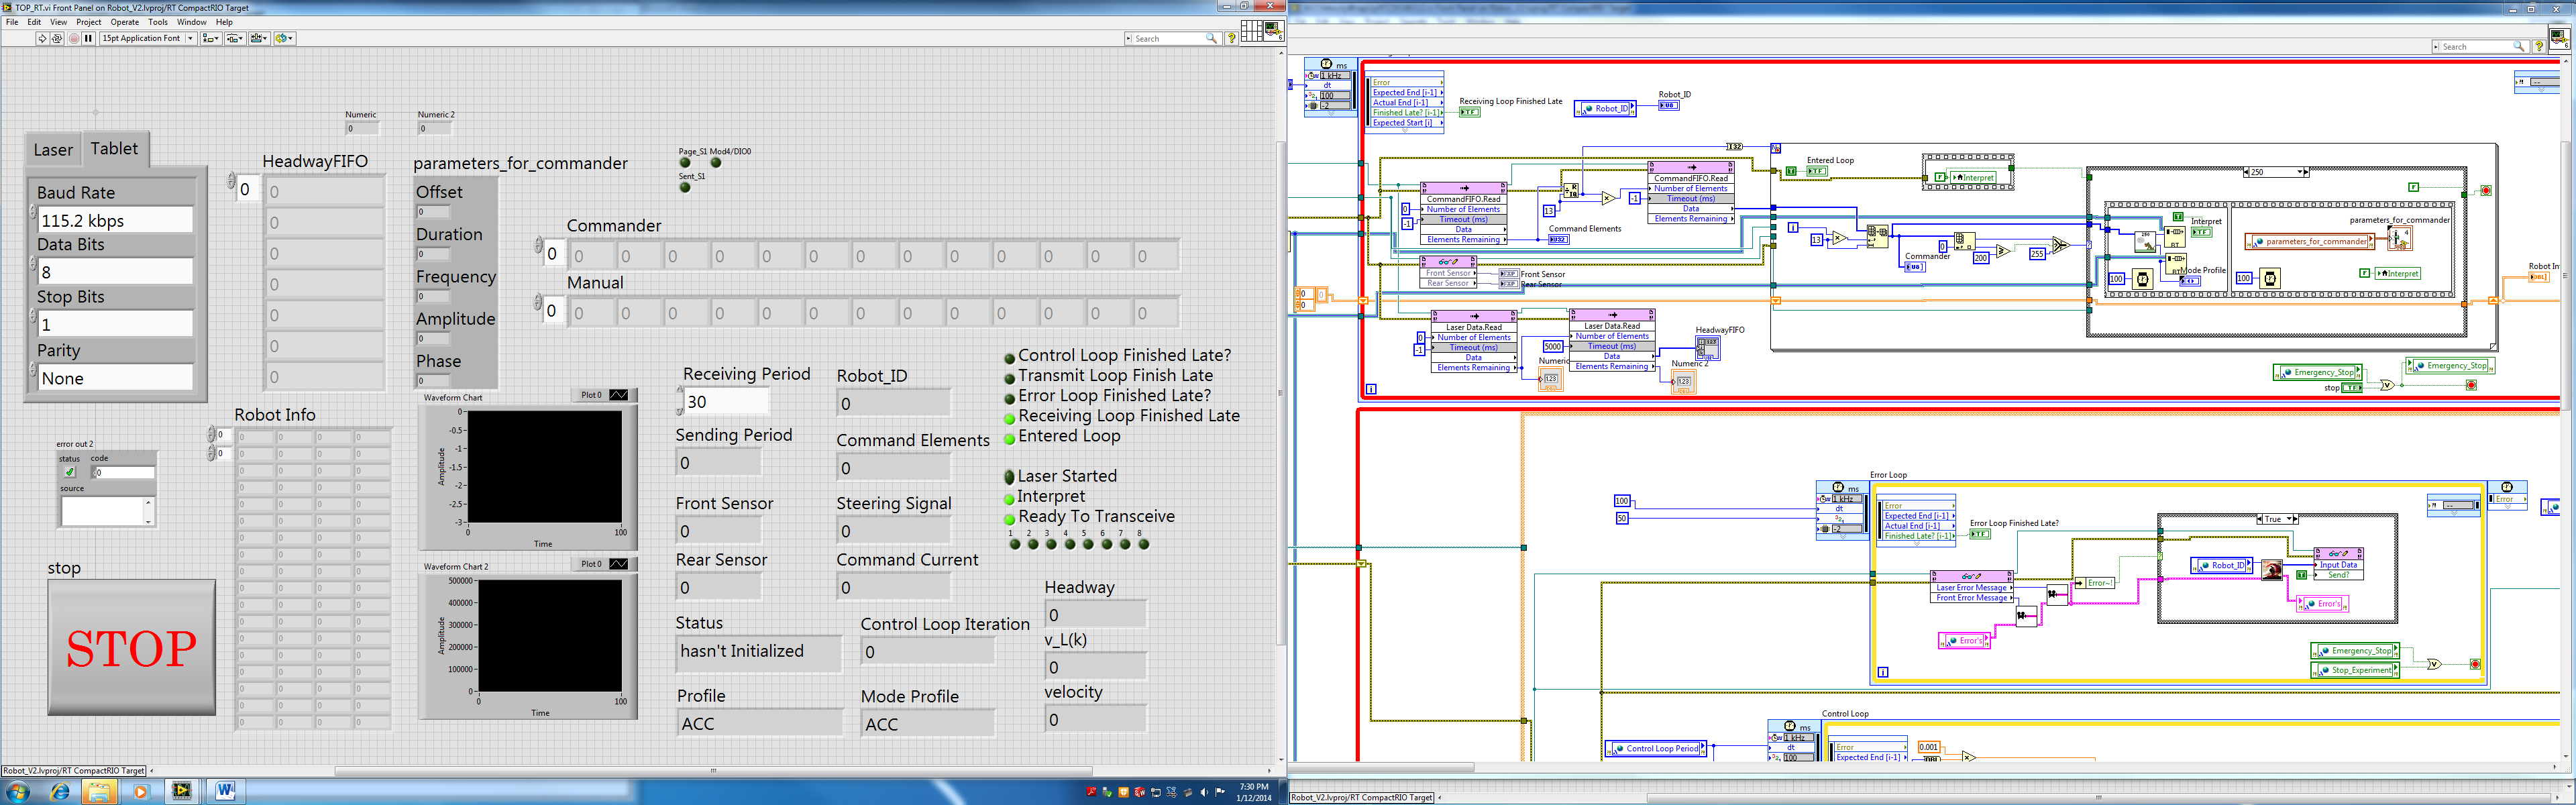Switch to the Tablet tab
The image size is (2576, 805).
tap(114, 149)
